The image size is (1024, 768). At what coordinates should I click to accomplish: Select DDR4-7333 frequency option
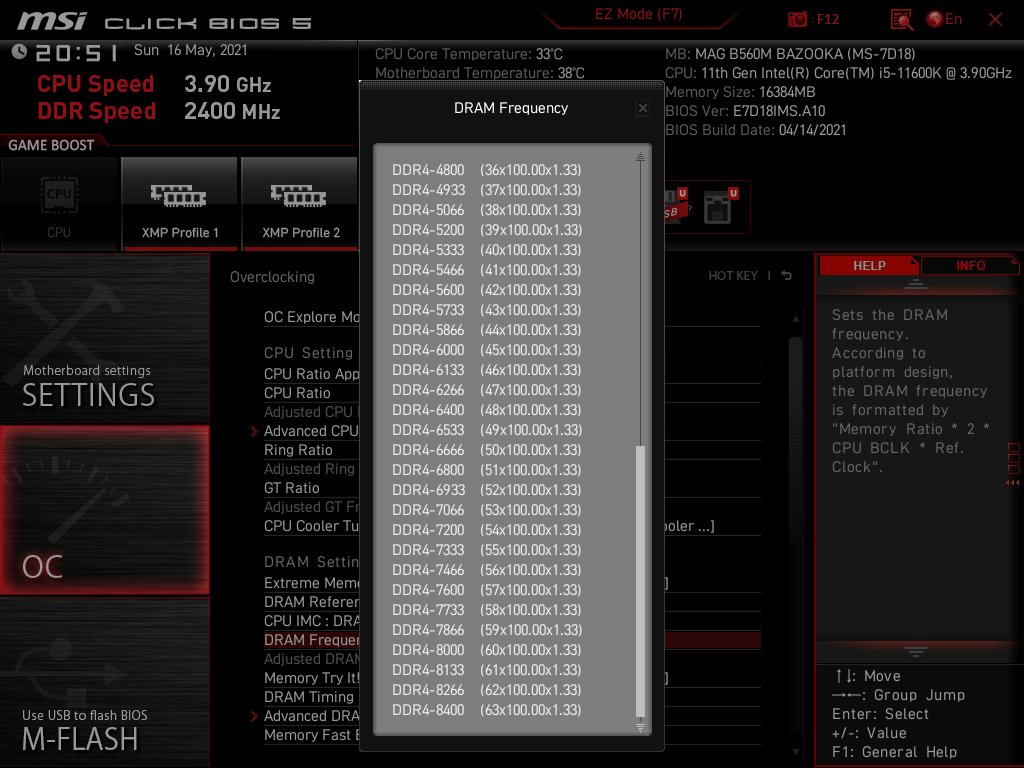tap(487, 550)
